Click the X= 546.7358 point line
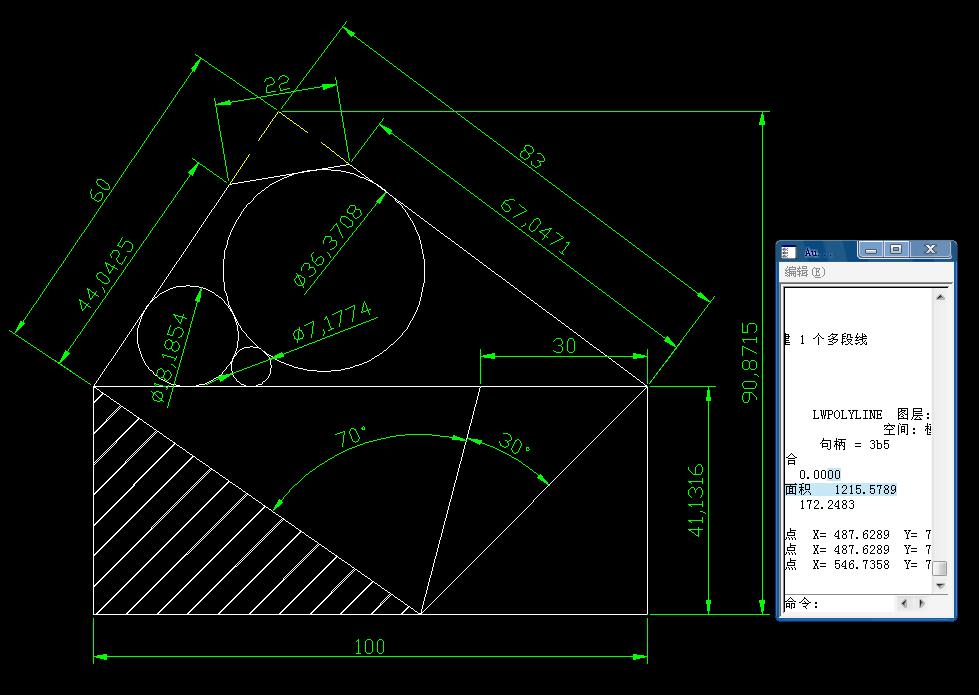 click(857, 564)
